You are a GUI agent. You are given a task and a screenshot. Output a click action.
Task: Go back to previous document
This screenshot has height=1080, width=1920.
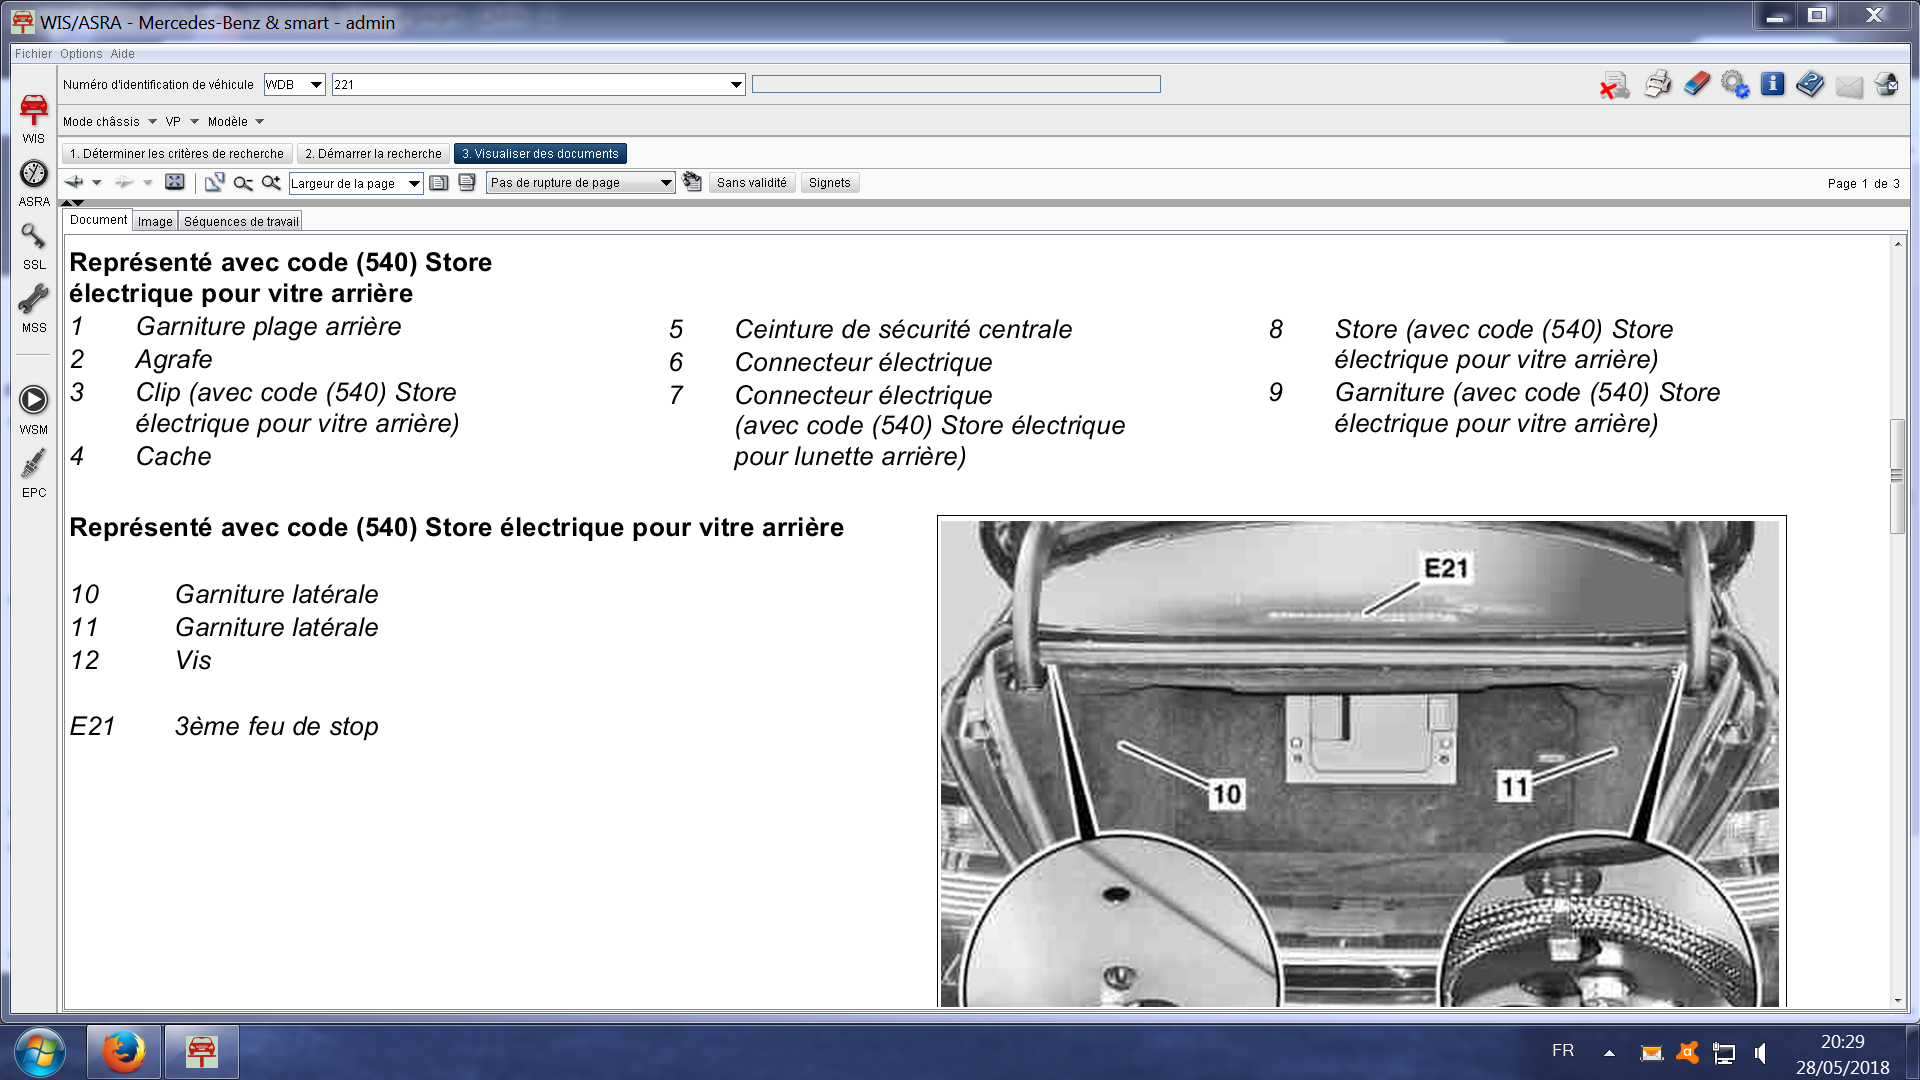(x=74, y=182)
